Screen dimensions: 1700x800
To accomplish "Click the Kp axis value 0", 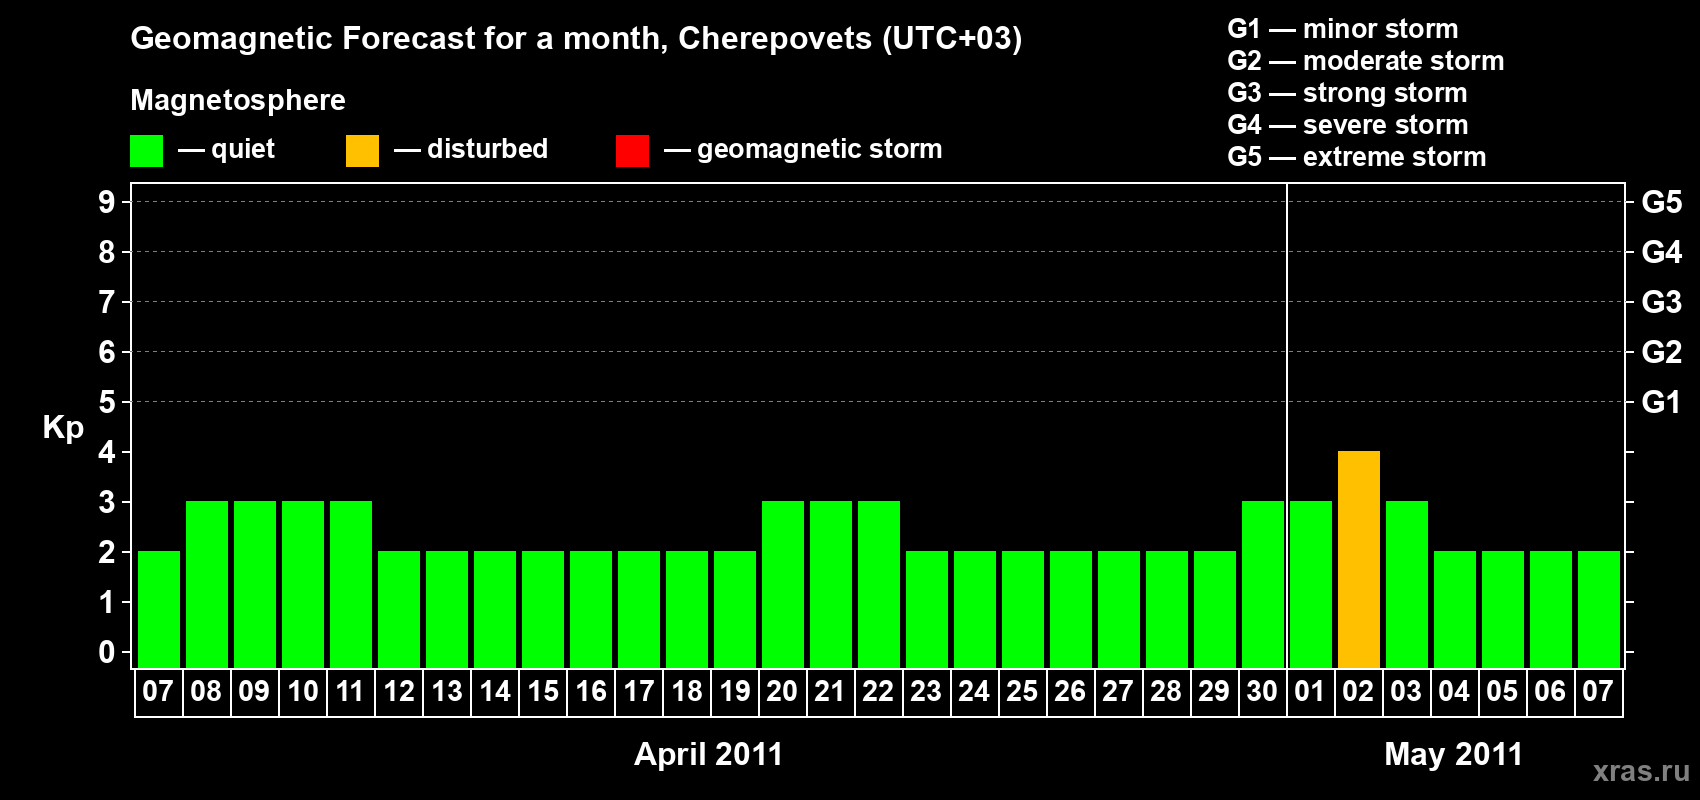I will pos(107,652).
